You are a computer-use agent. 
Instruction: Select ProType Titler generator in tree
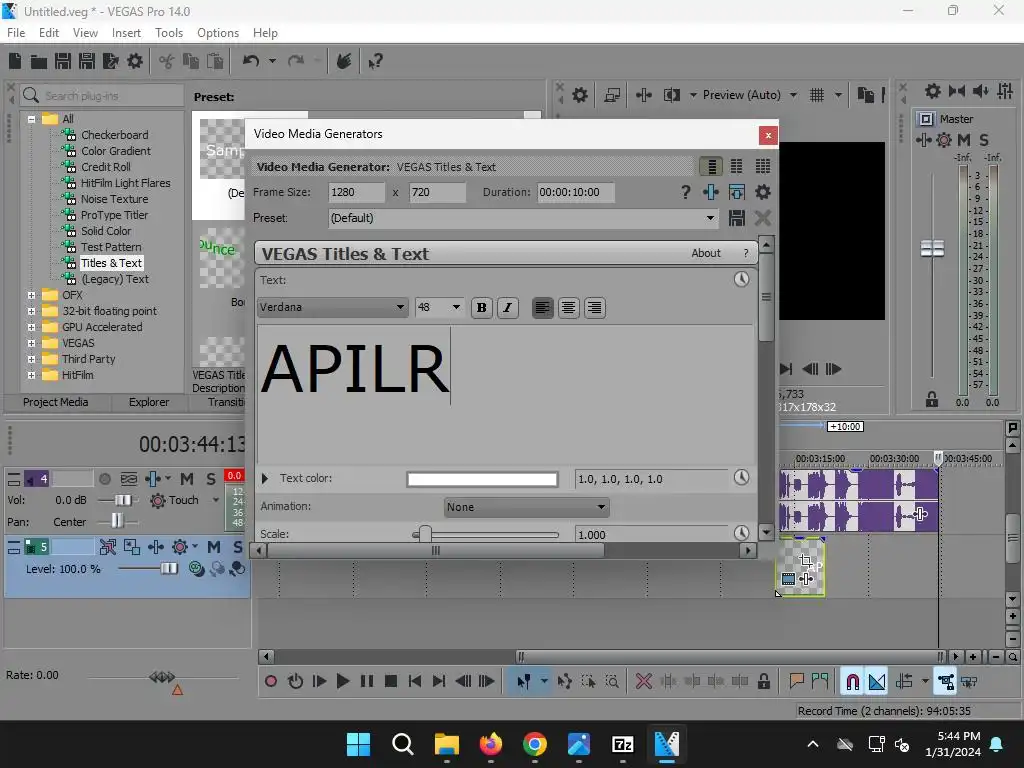pos(115,215)
